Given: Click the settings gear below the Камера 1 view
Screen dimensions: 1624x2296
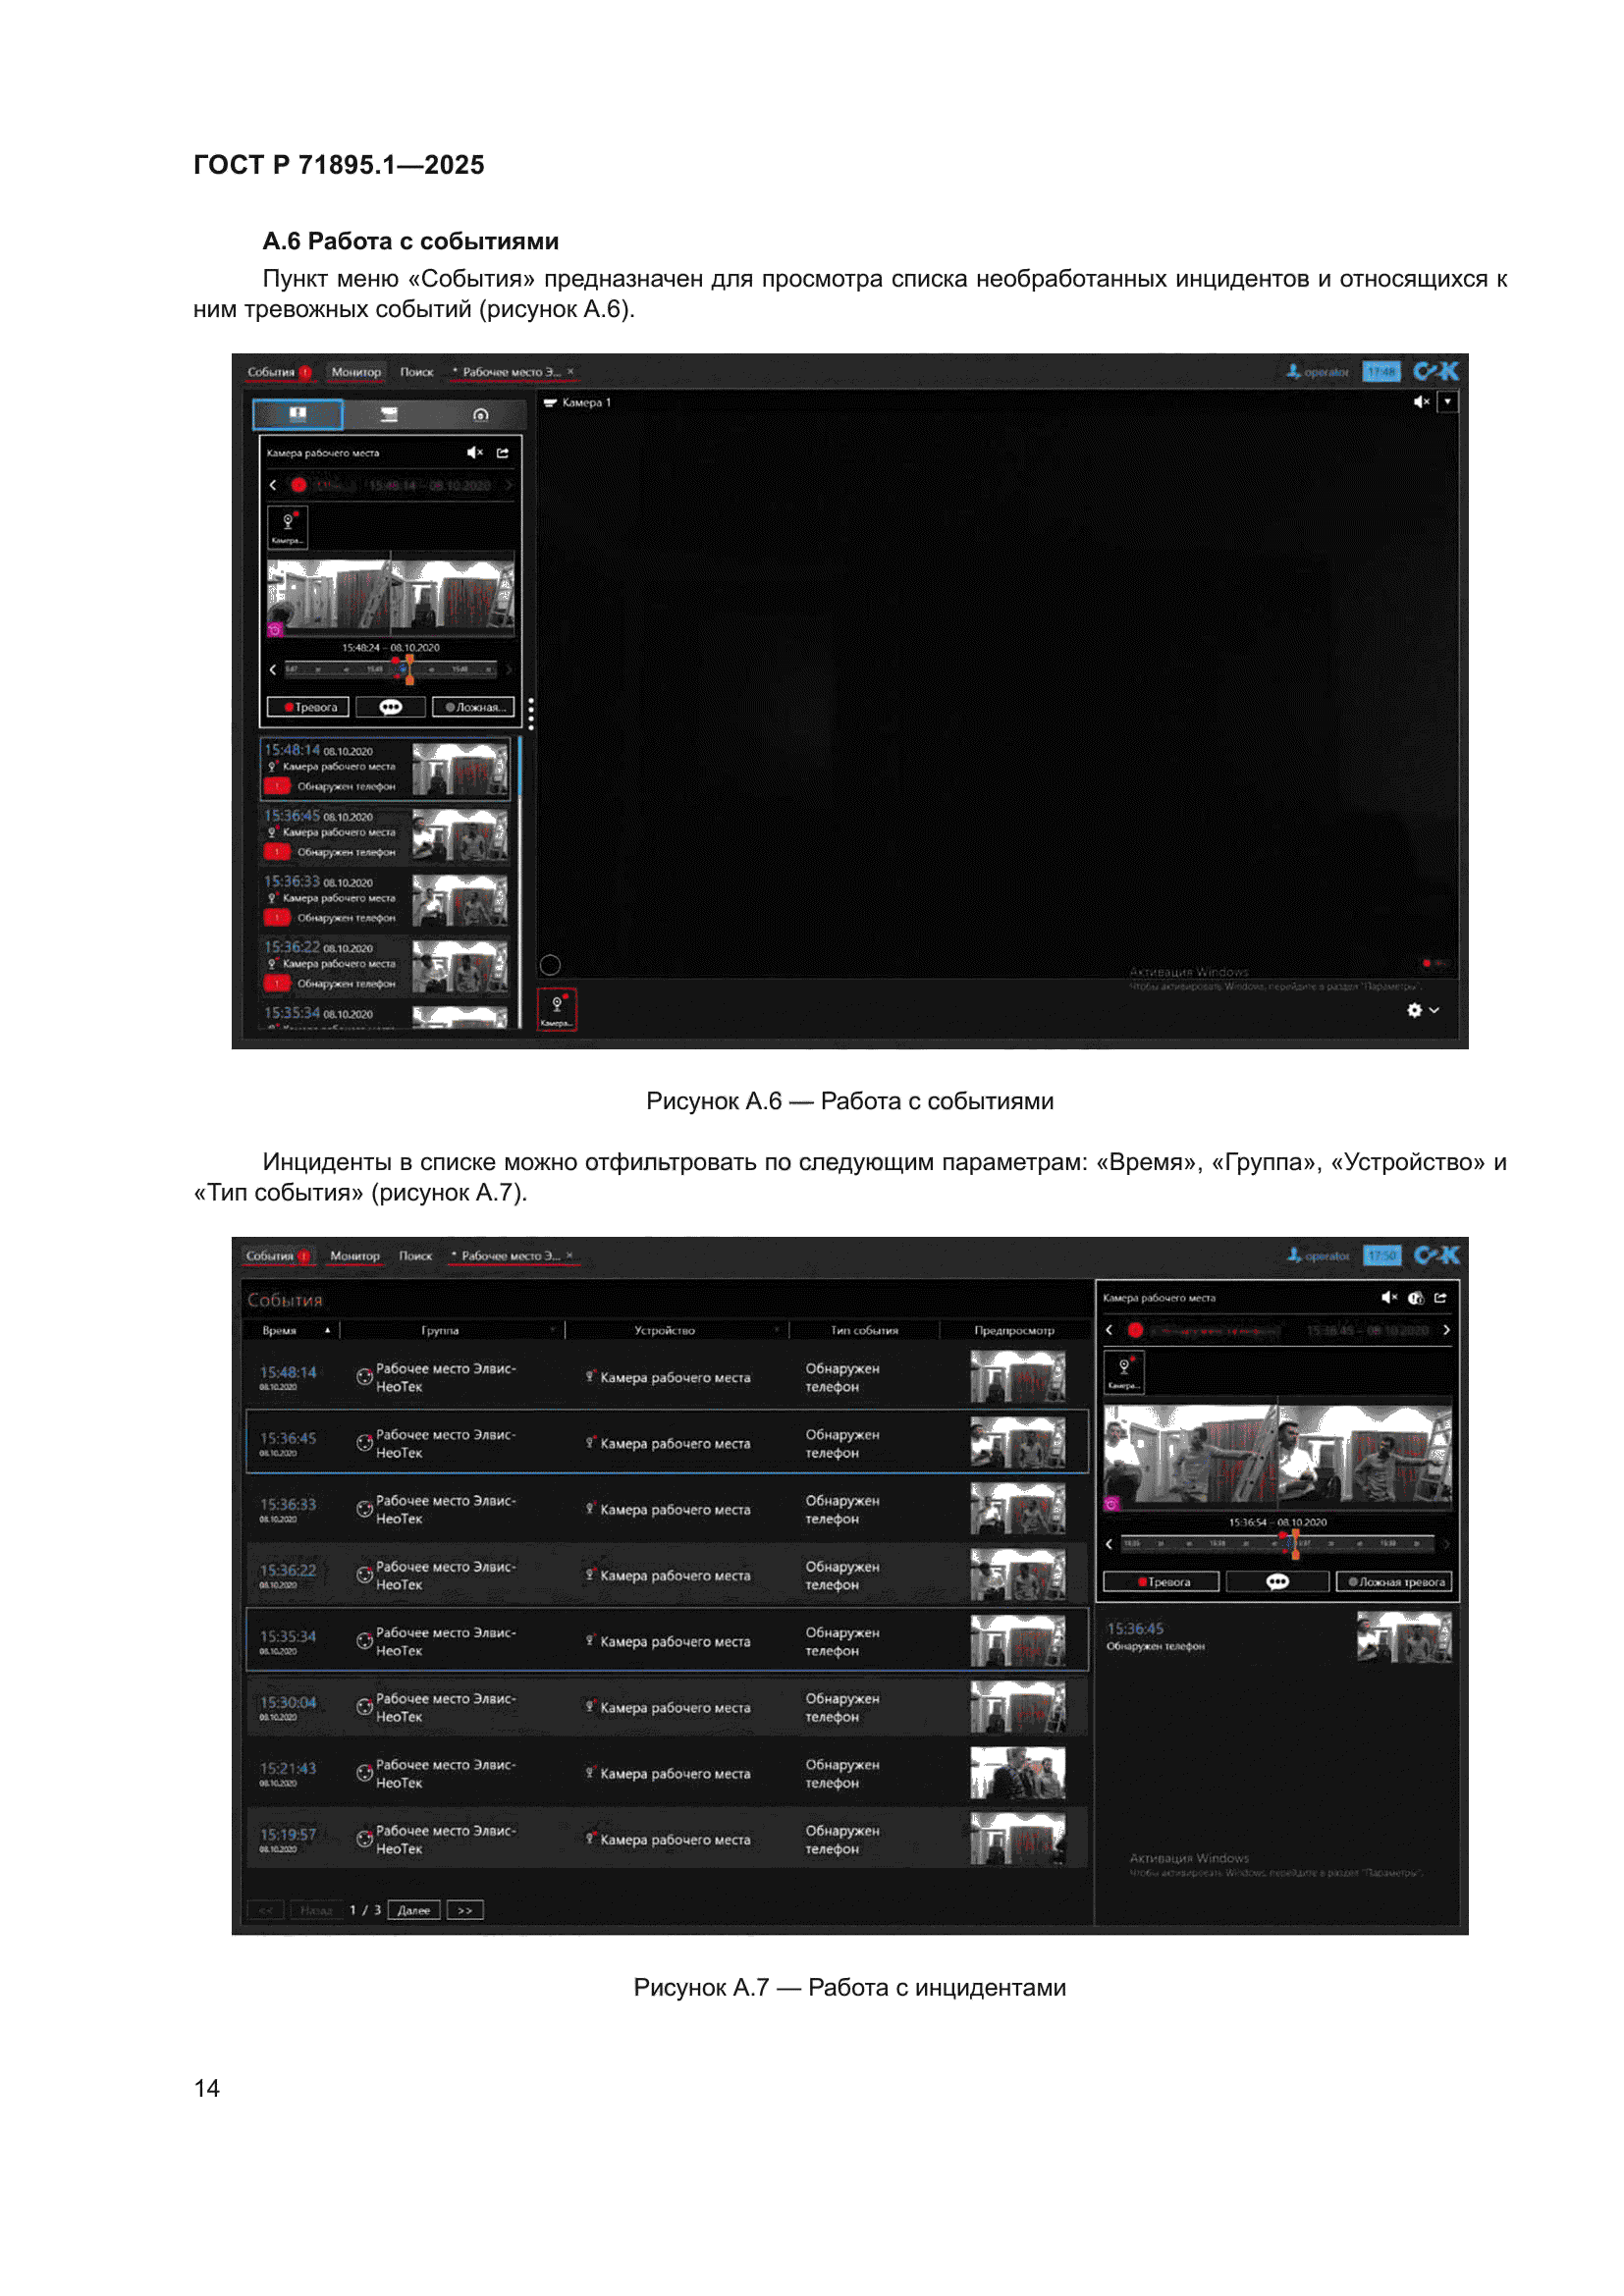Looking at the screenshot, I should coord(1413,1010).
